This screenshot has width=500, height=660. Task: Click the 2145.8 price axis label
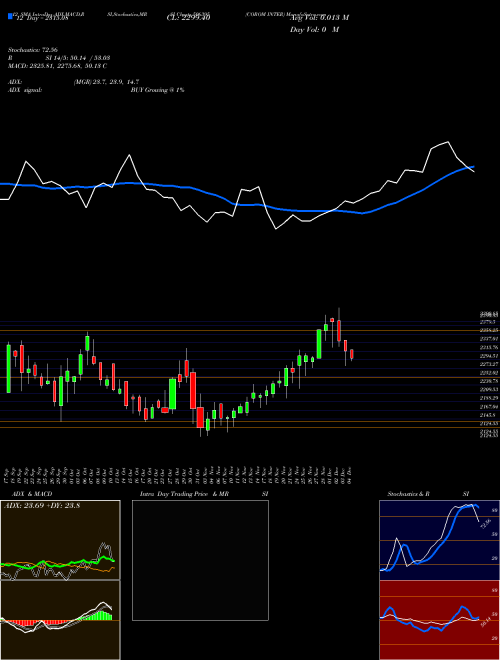click(x=489, y=415)
